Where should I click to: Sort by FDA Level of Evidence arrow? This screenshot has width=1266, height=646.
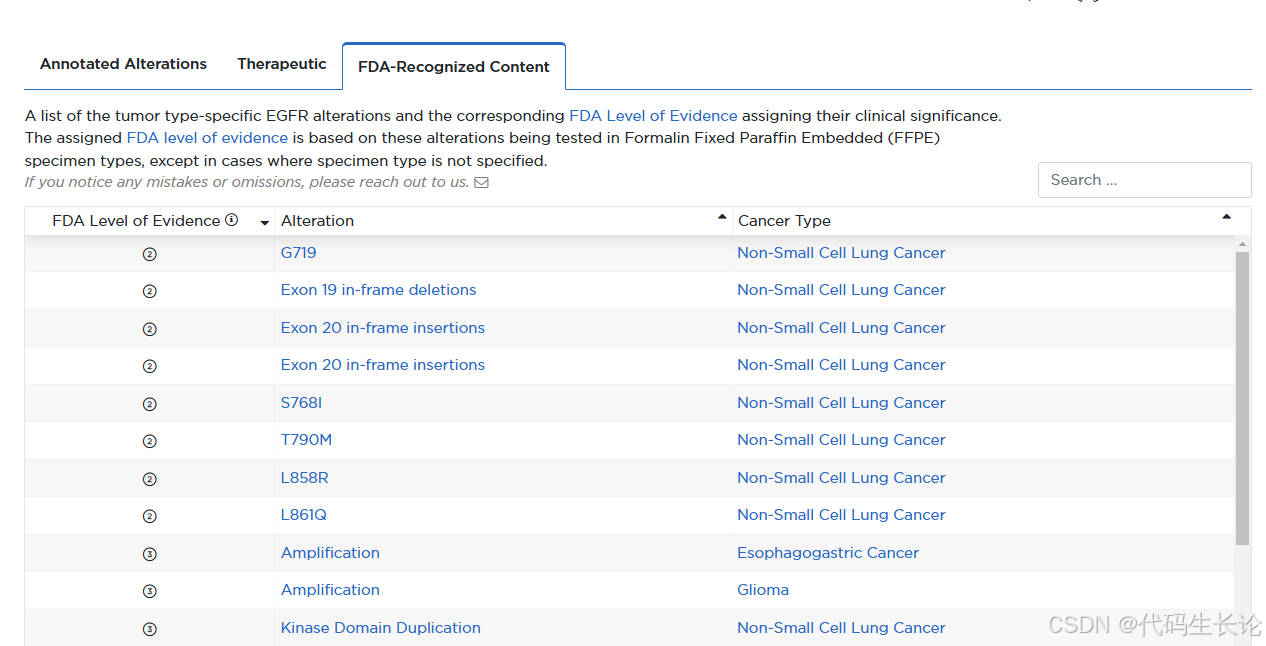(x=264, y=223)
